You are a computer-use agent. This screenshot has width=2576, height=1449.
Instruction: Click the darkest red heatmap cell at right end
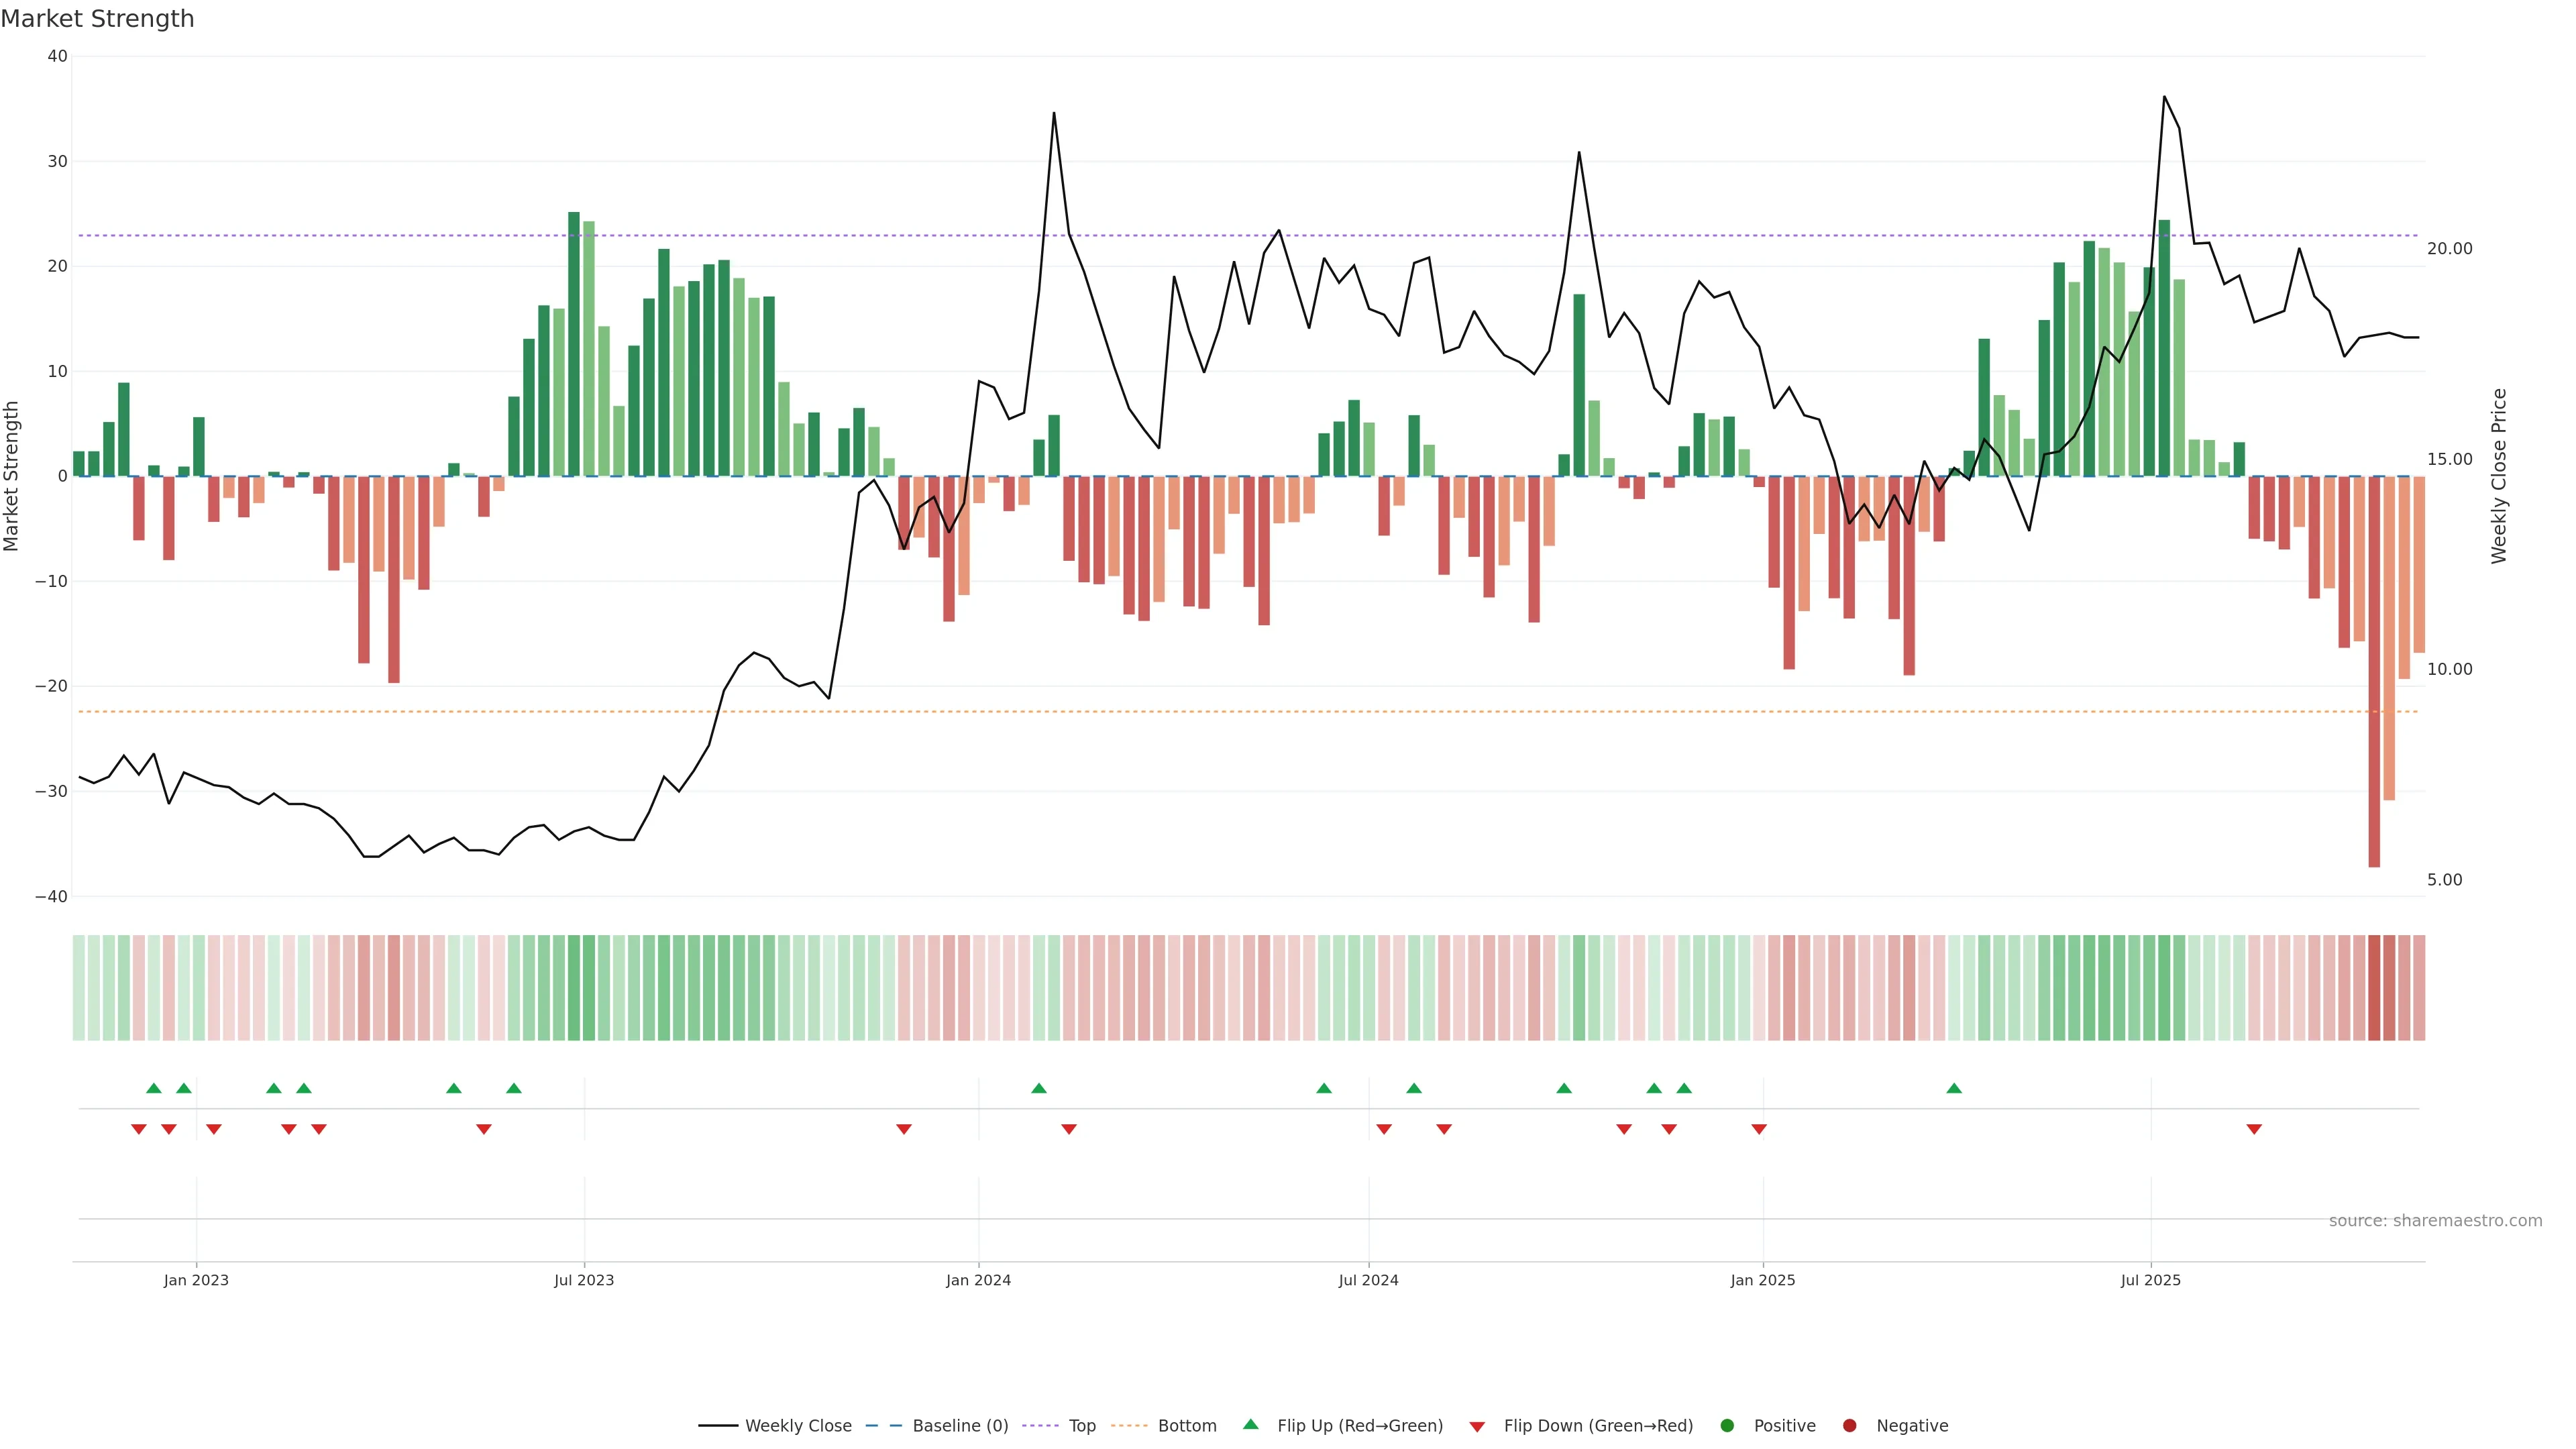(x=2374, y=988)
